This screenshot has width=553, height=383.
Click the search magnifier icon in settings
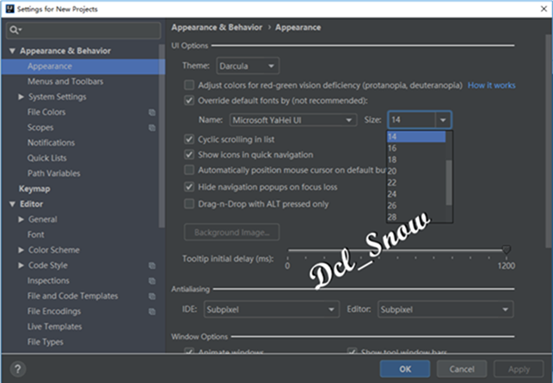point(14,30)
